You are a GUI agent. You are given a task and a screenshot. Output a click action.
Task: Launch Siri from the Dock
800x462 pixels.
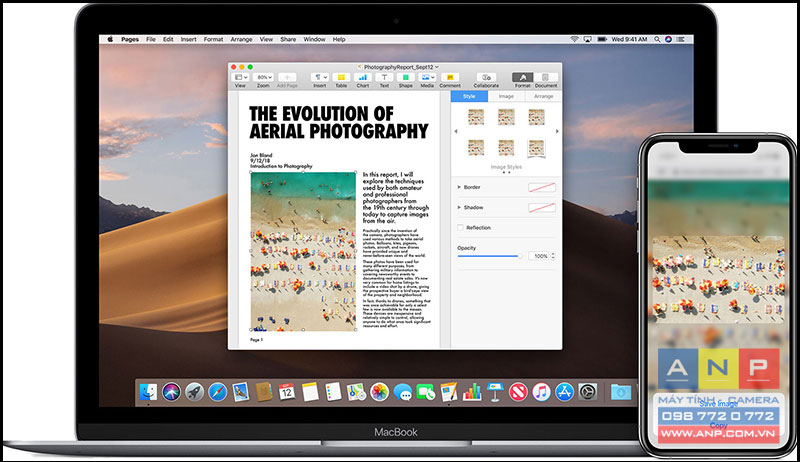coord(171,392)
